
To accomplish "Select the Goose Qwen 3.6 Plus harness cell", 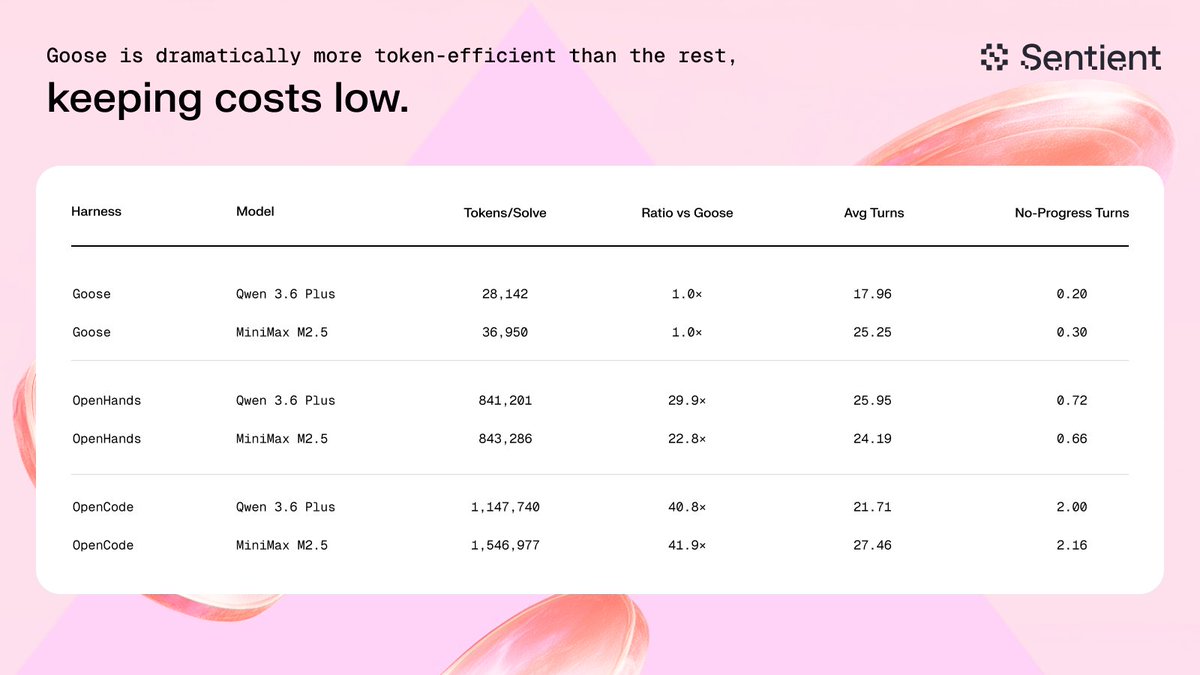I will pyautogui.click(x=92, y=294).
